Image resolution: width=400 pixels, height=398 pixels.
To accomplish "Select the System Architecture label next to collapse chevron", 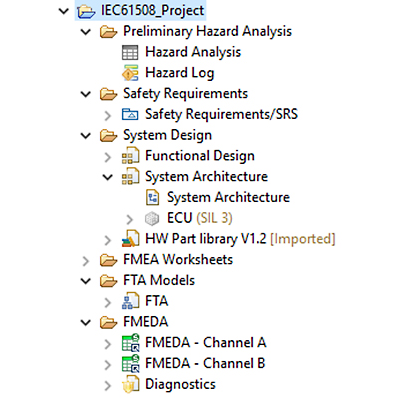I will tap(206, 177).
